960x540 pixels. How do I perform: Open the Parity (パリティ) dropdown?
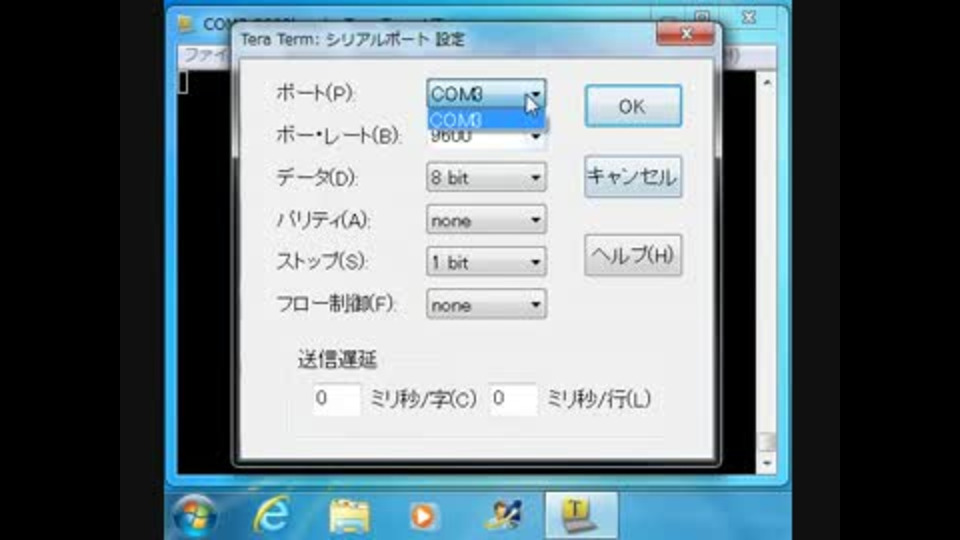[486, 220]
